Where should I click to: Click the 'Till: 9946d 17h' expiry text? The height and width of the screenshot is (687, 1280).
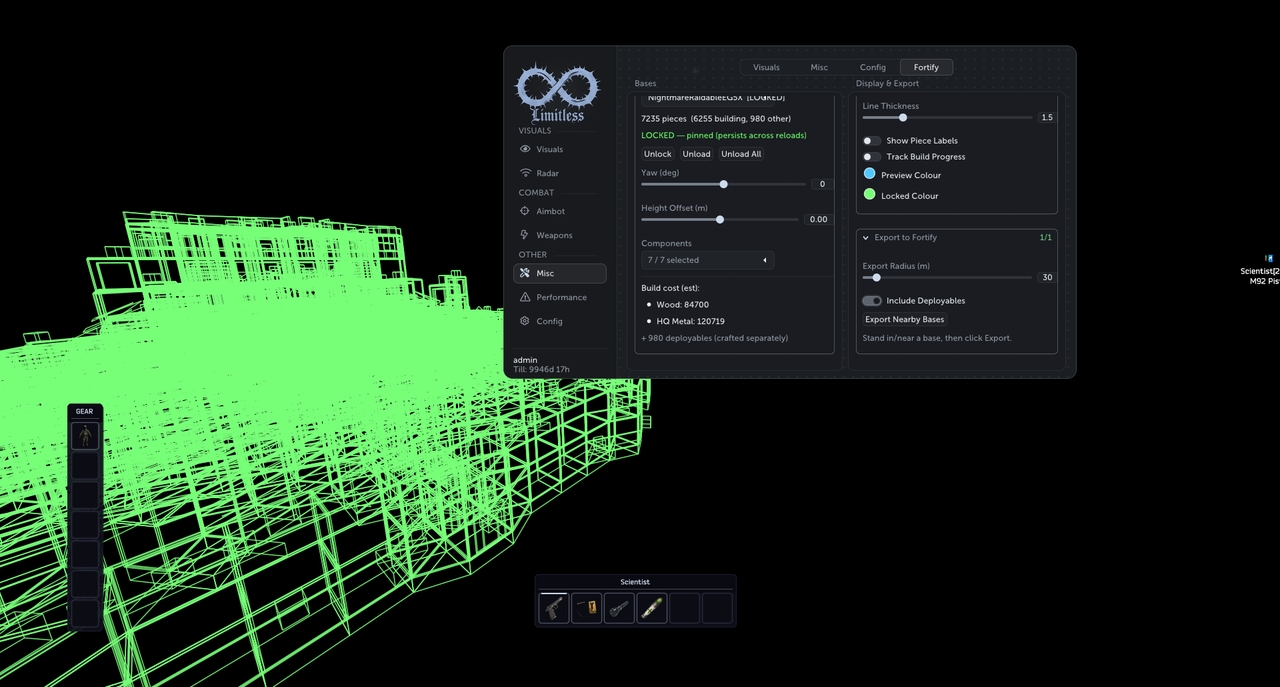541,370
